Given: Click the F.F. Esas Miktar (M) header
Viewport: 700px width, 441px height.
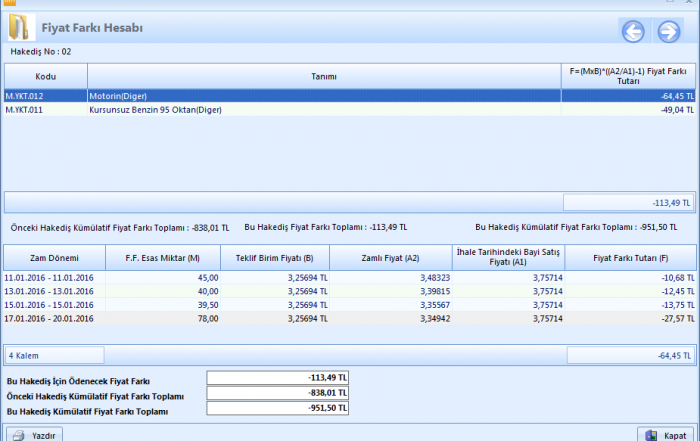Looking at the screenshot, I should coord(162,257).
